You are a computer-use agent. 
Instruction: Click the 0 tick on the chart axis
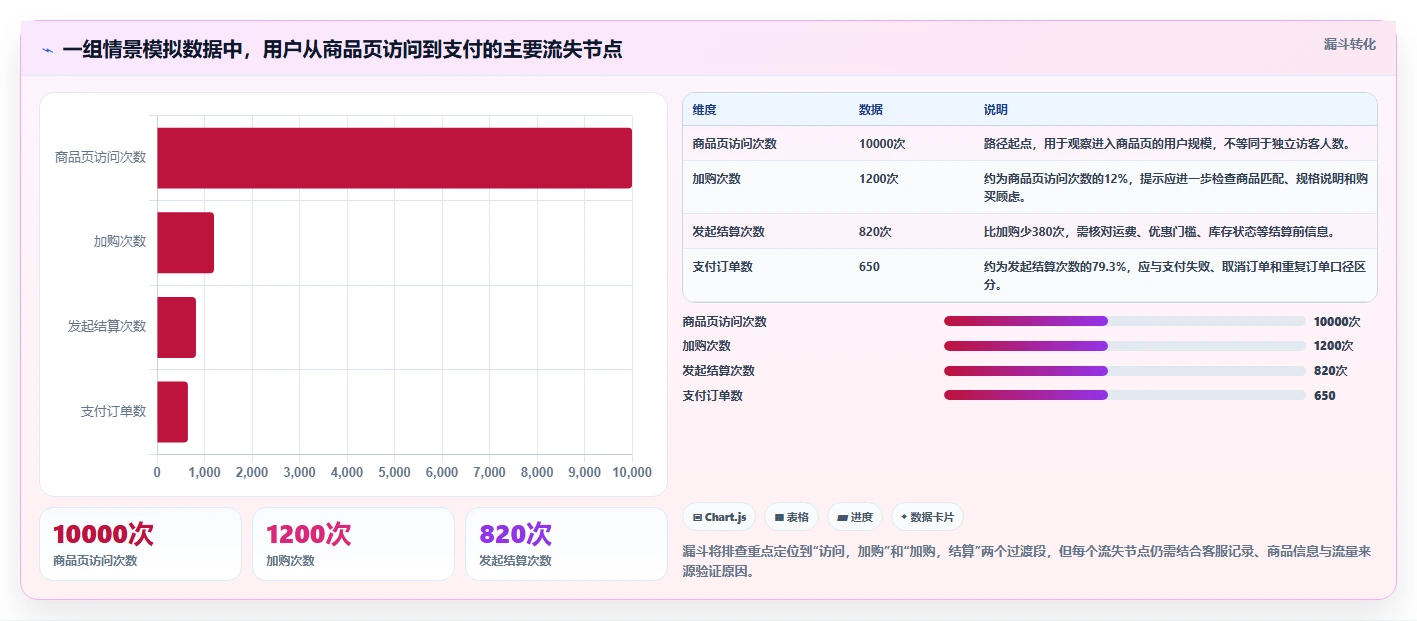[x=157, y=472]
